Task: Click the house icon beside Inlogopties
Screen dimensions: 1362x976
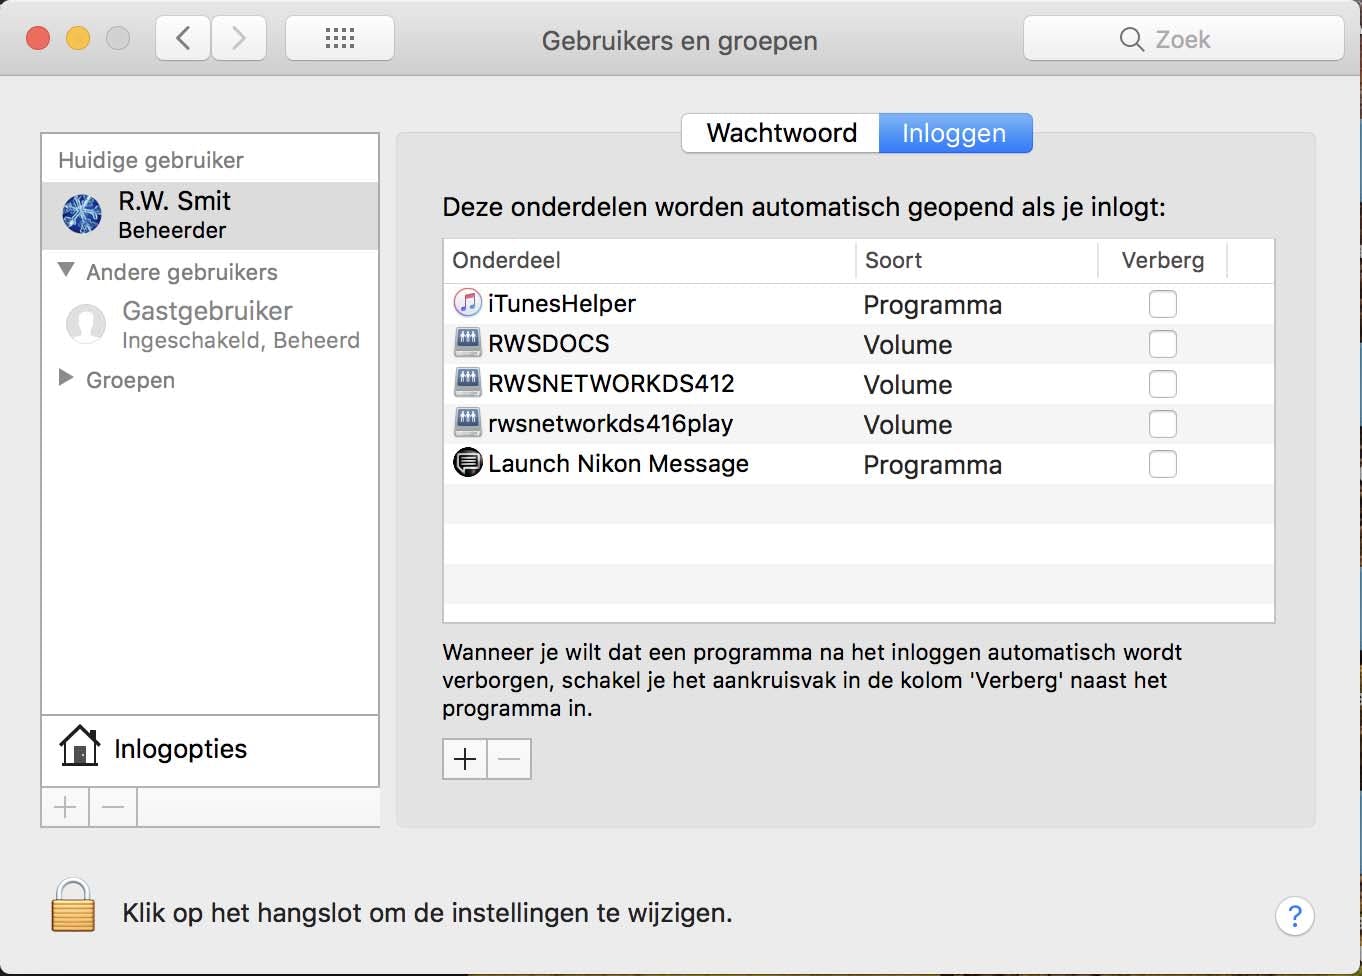Action: [x=79, y=746]
